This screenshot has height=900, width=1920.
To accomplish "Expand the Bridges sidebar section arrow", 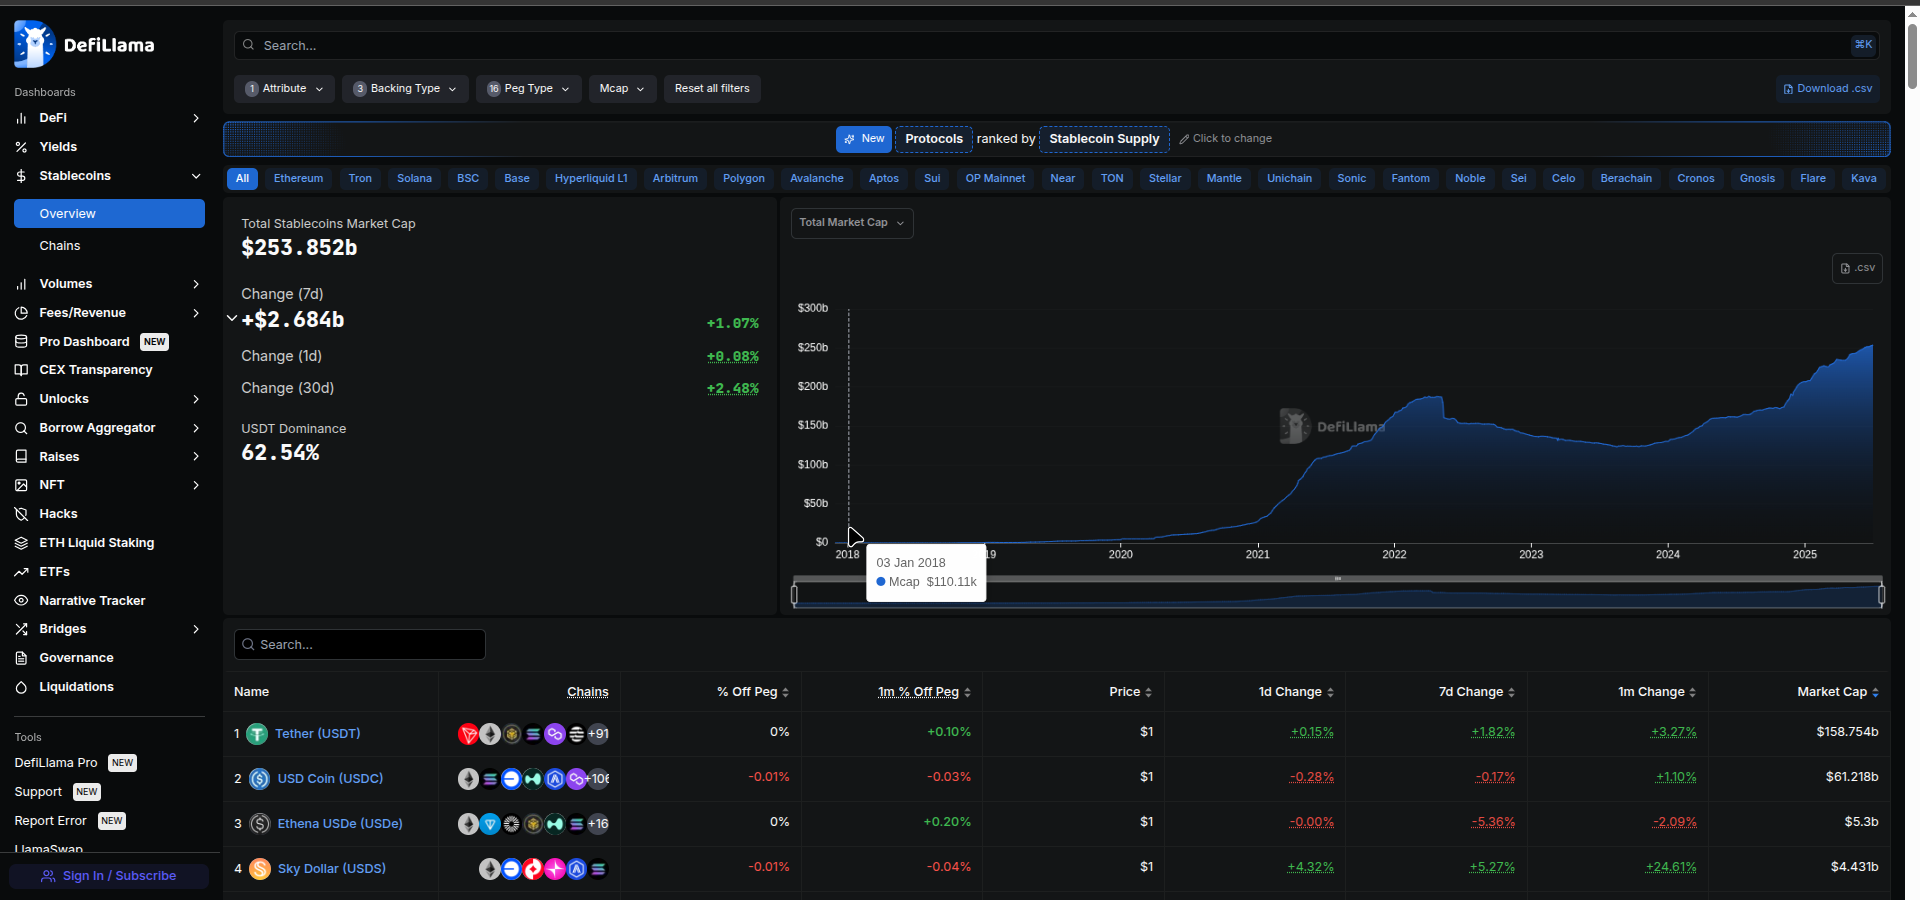I will coord(196,629).
